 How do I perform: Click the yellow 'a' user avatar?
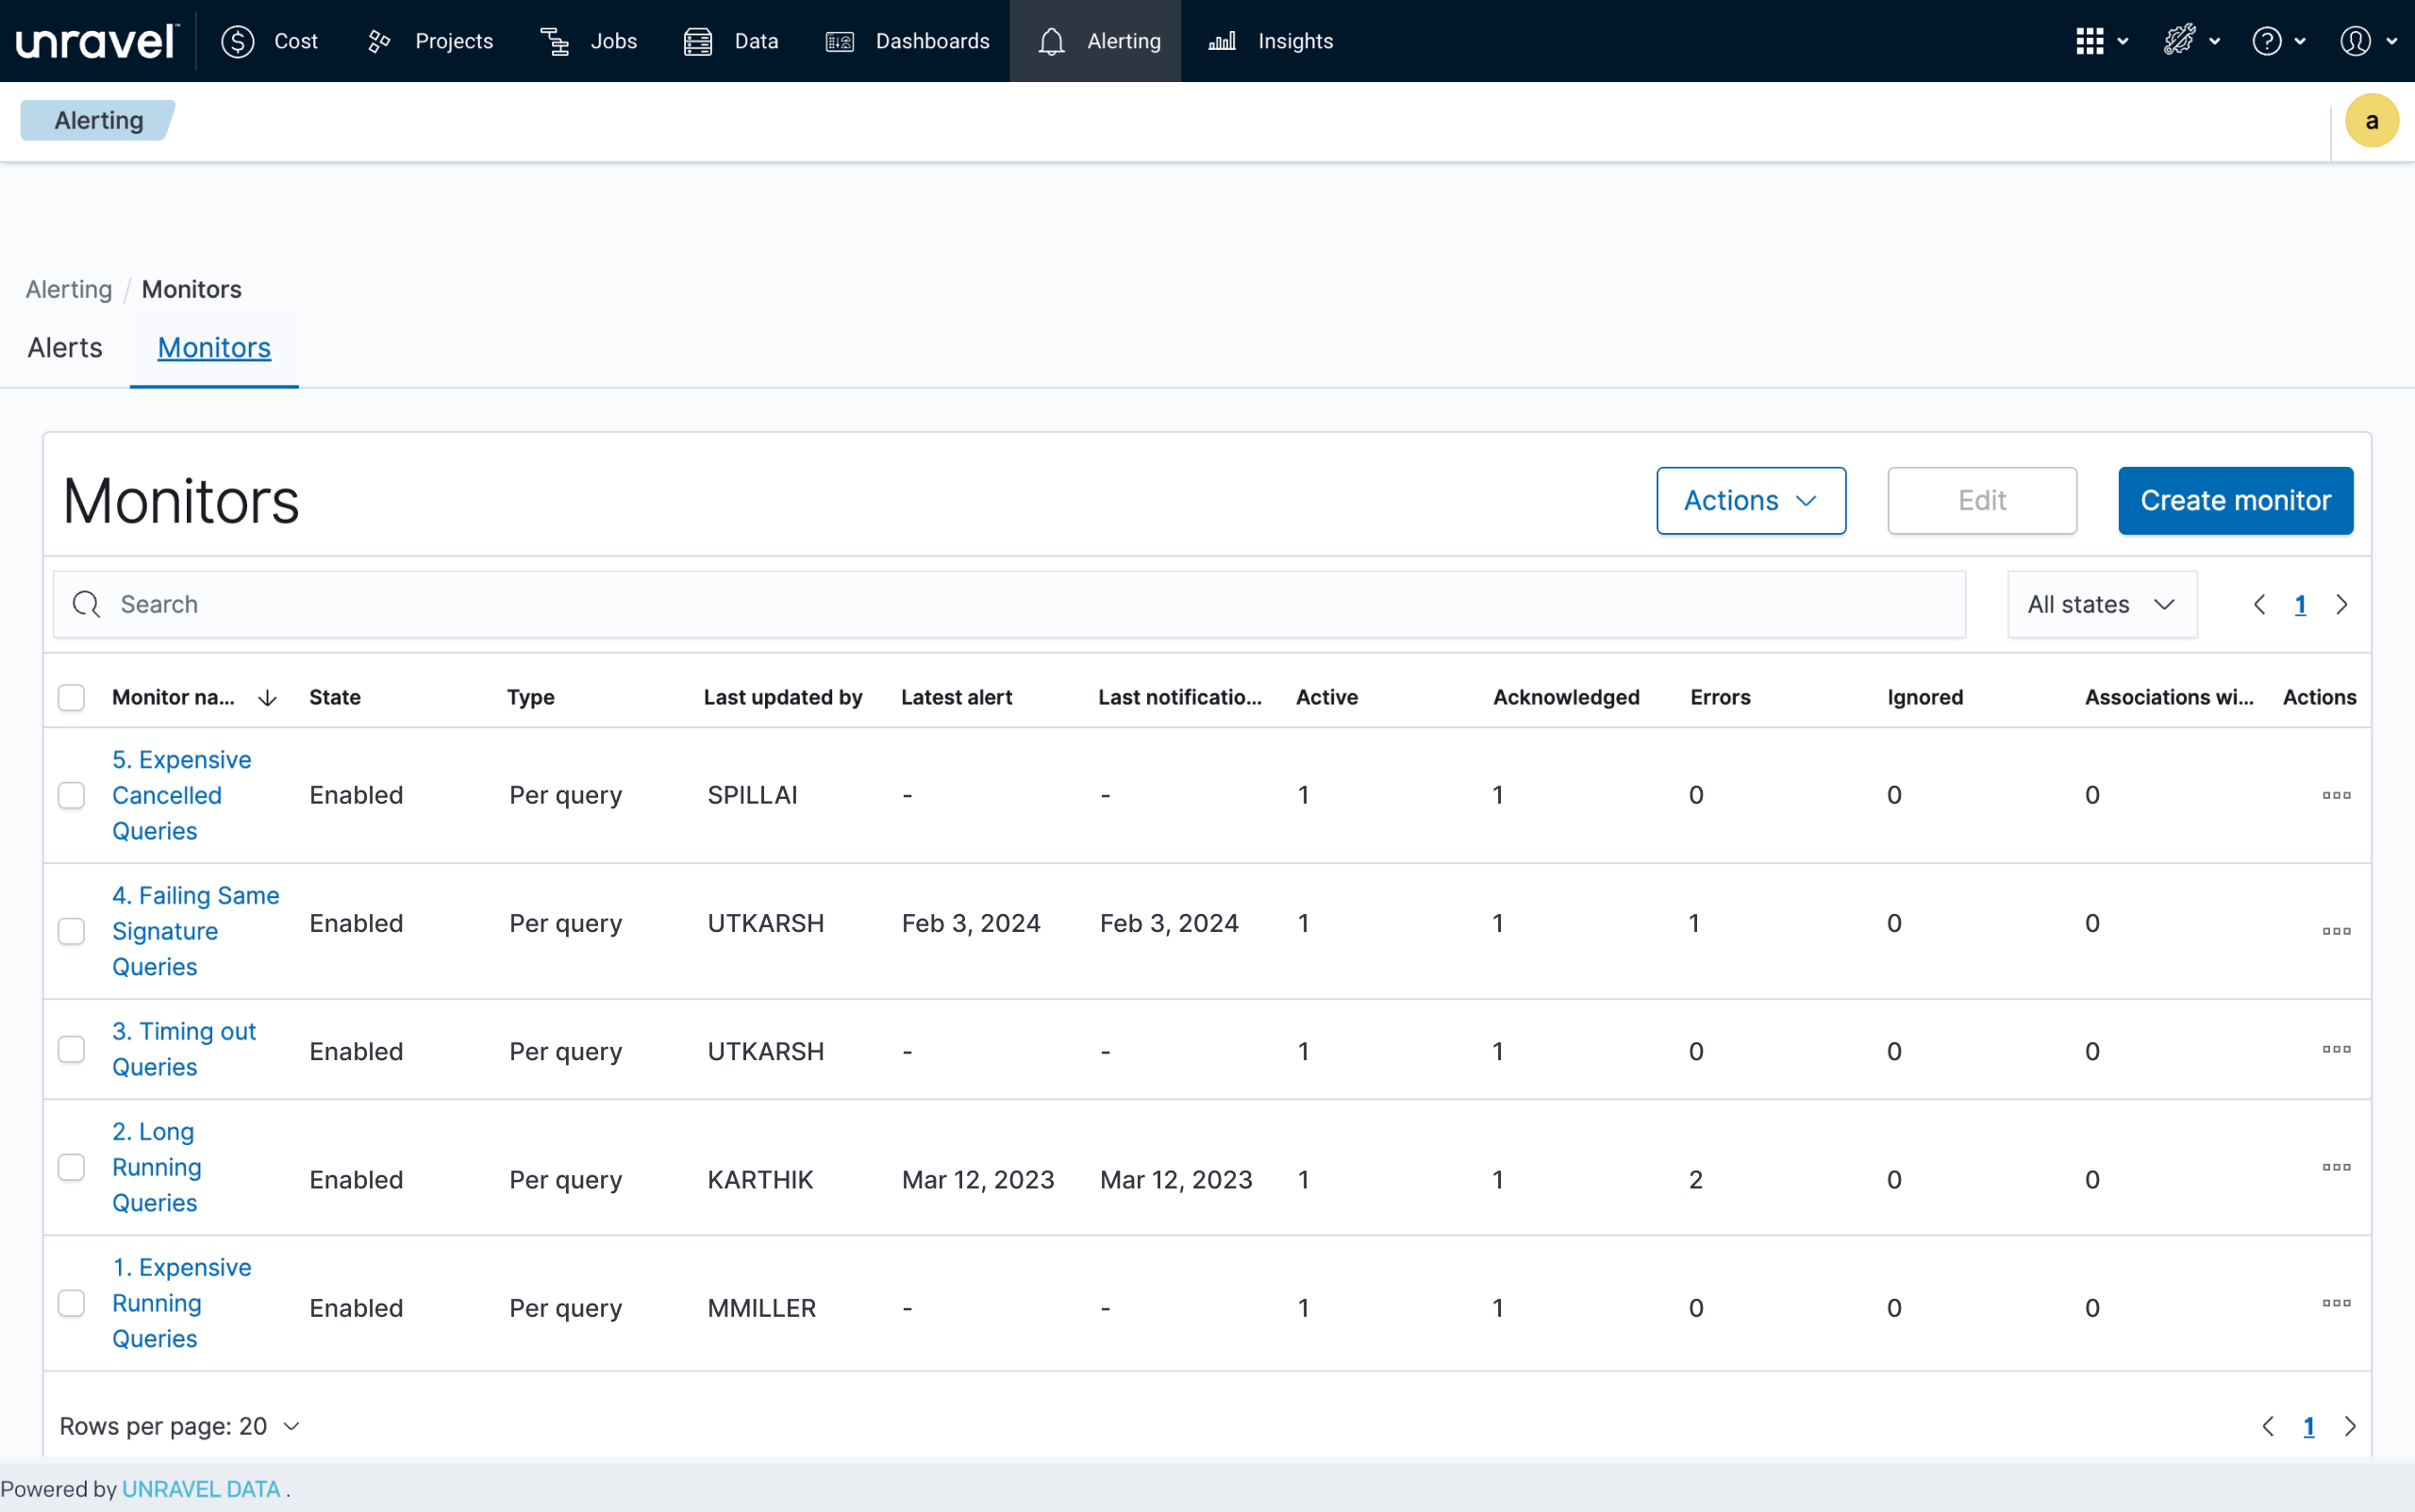pyautogui.click(x=2371, y=121)
